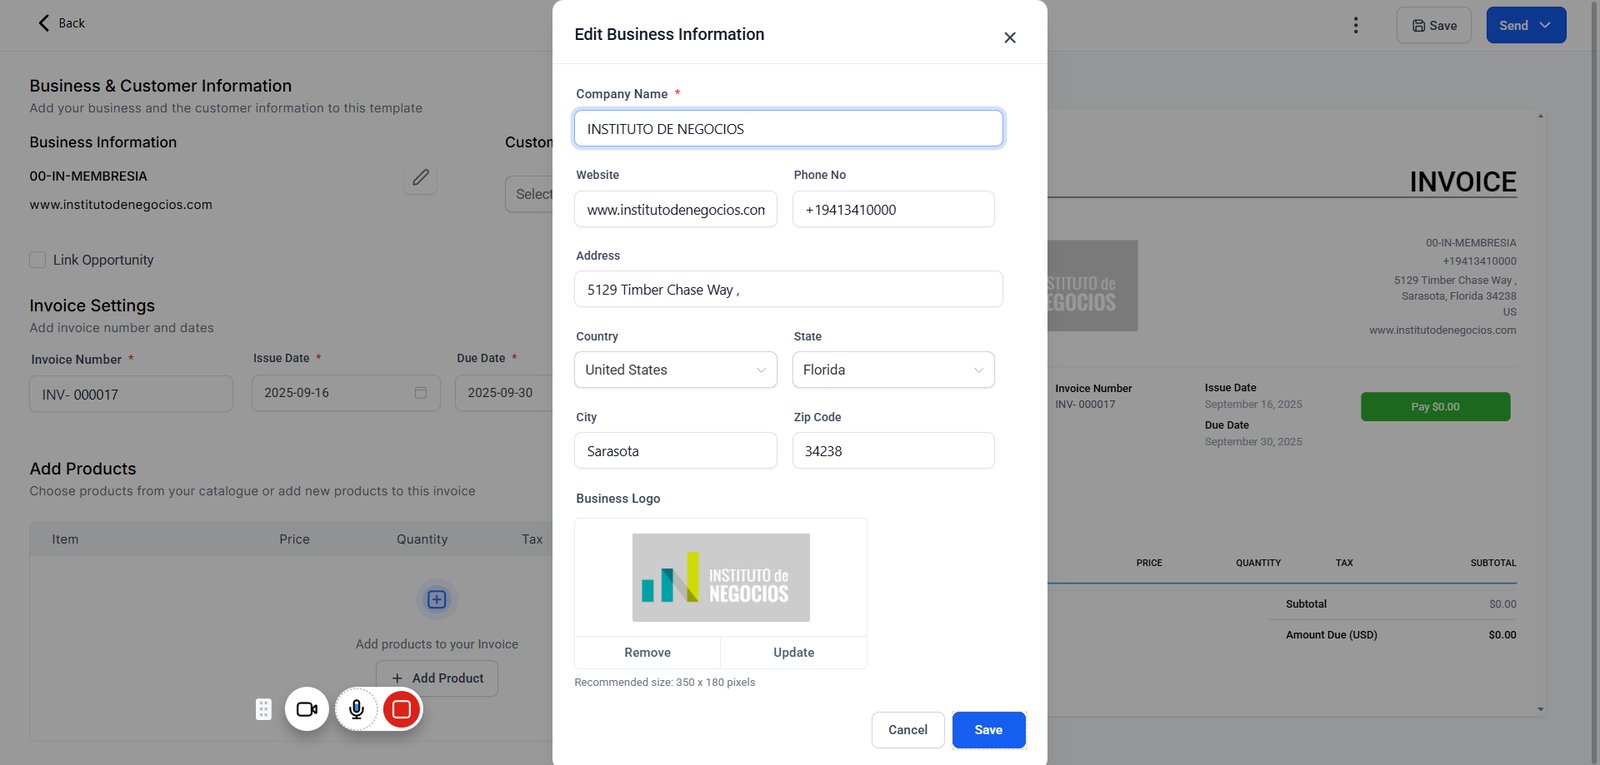Click the pencil edit icon for Business Information
1600x765 pixels.
421,178
